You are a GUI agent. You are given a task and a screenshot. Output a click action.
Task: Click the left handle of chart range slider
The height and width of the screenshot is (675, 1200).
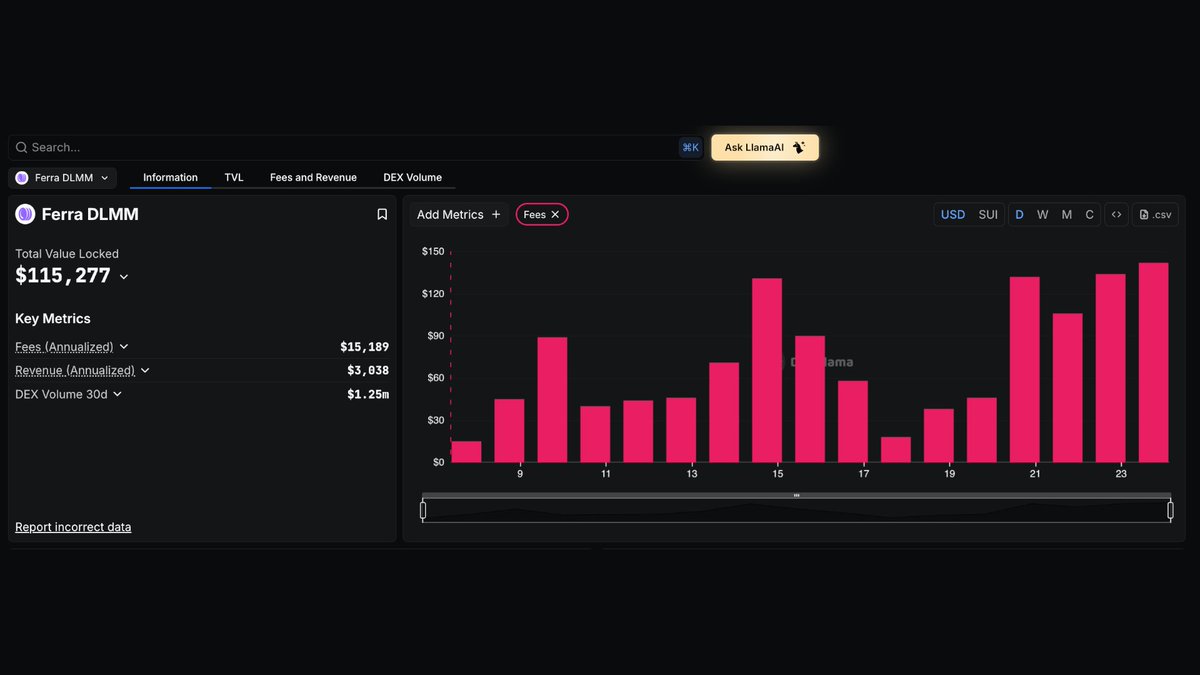click(x=423, y=510)
